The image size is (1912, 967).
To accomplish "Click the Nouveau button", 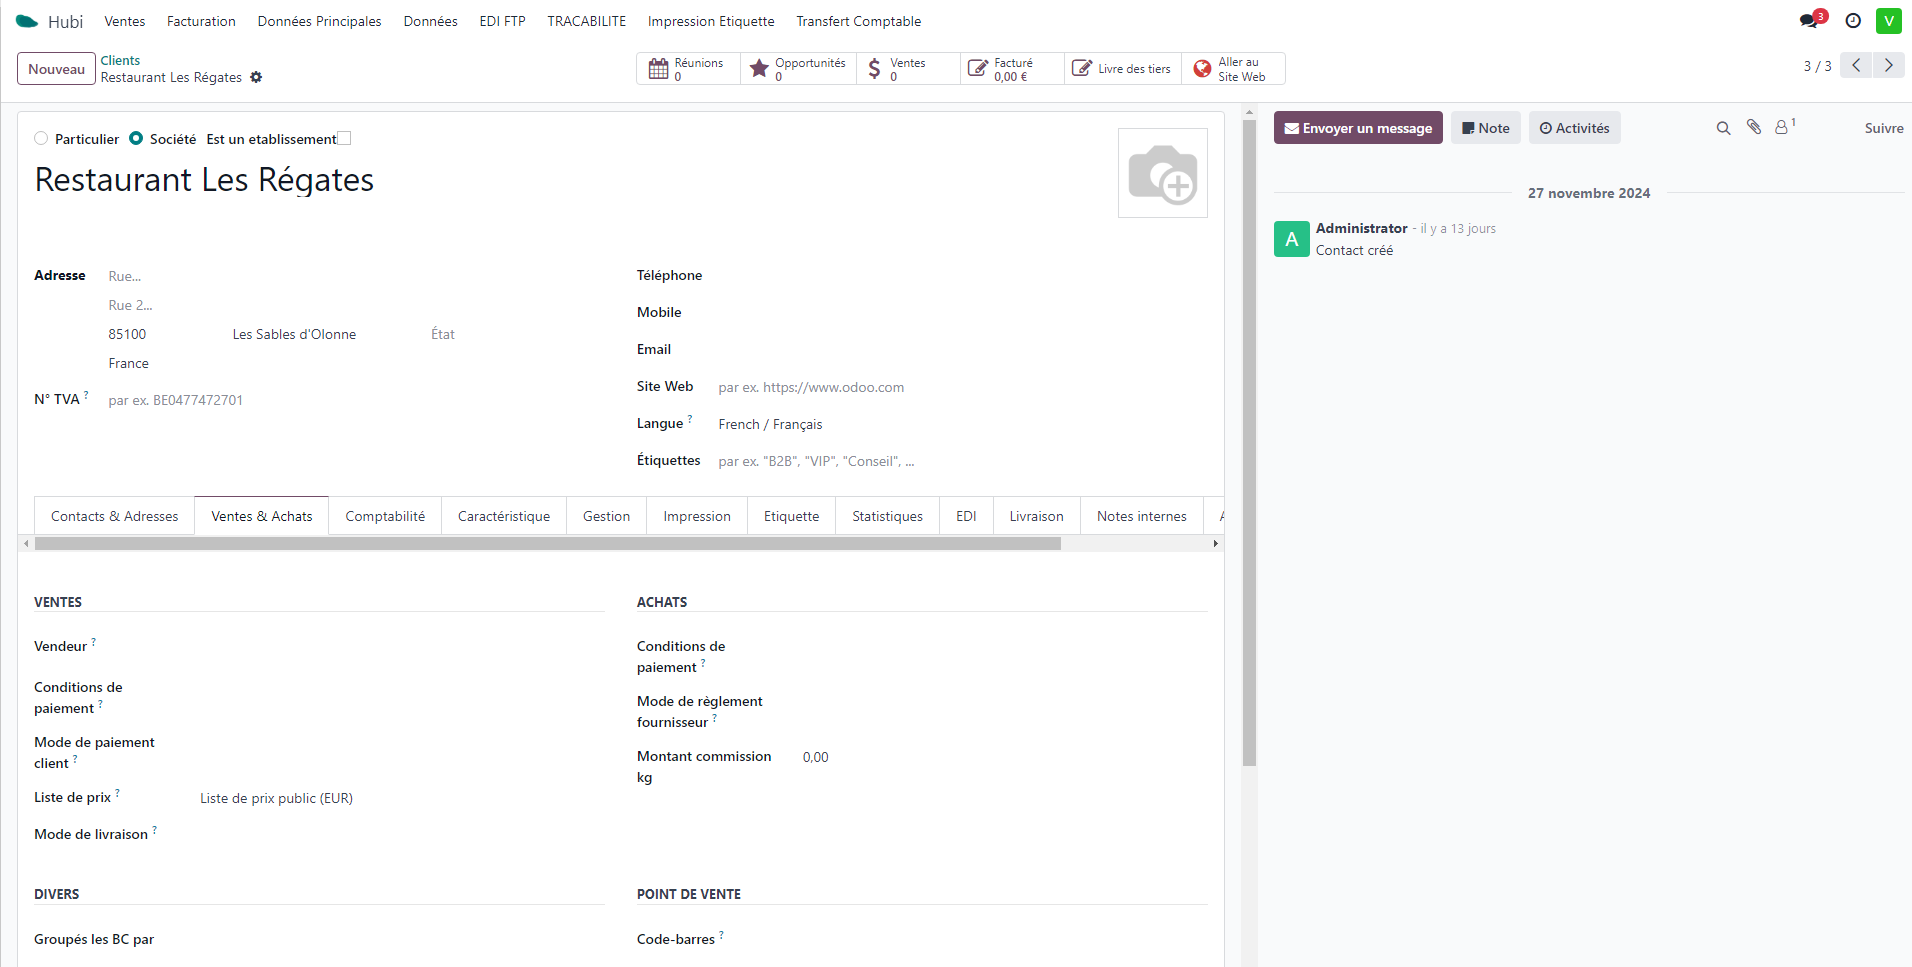I will coord(55,68).
